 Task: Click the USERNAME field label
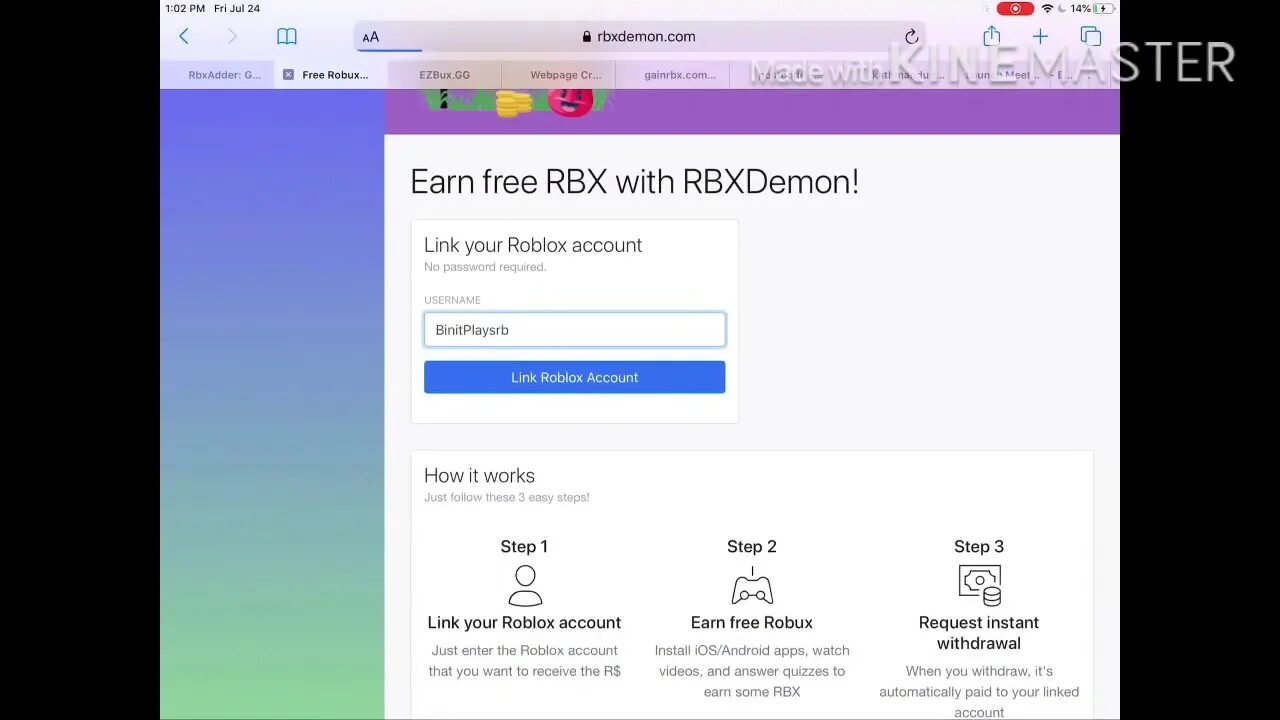(452, 300)
